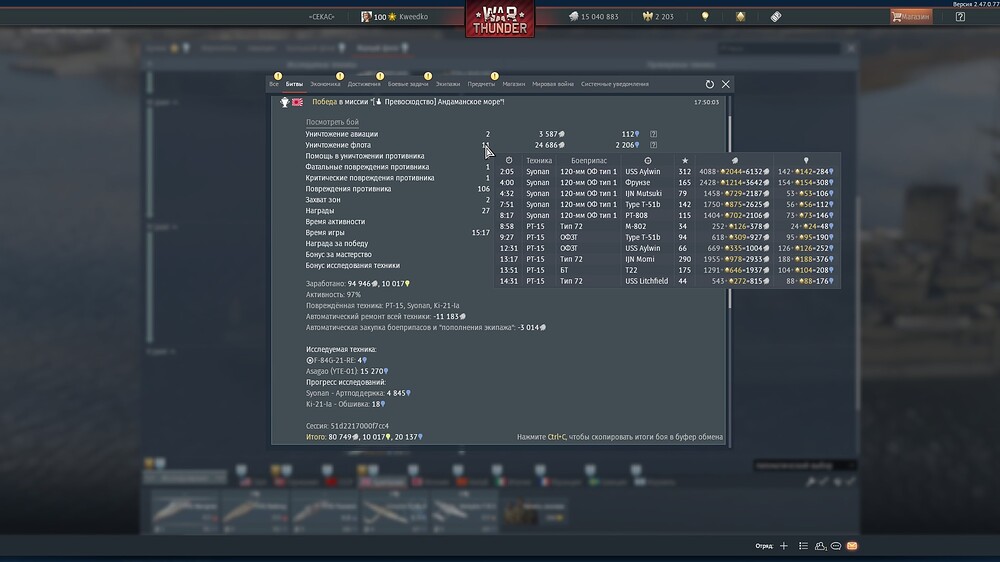
Task: Open the Магазин tab in log window
Action: point(513,84)
